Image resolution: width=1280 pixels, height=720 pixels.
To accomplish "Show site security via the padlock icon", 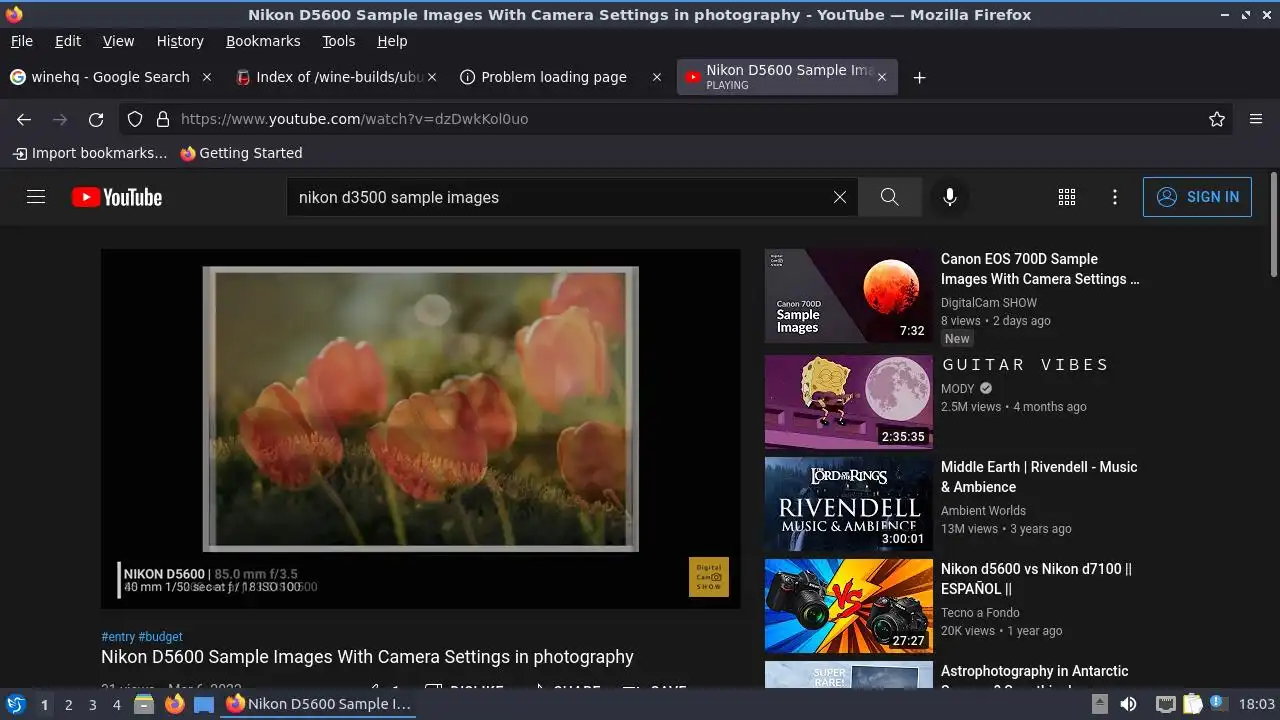I will 163,119.
